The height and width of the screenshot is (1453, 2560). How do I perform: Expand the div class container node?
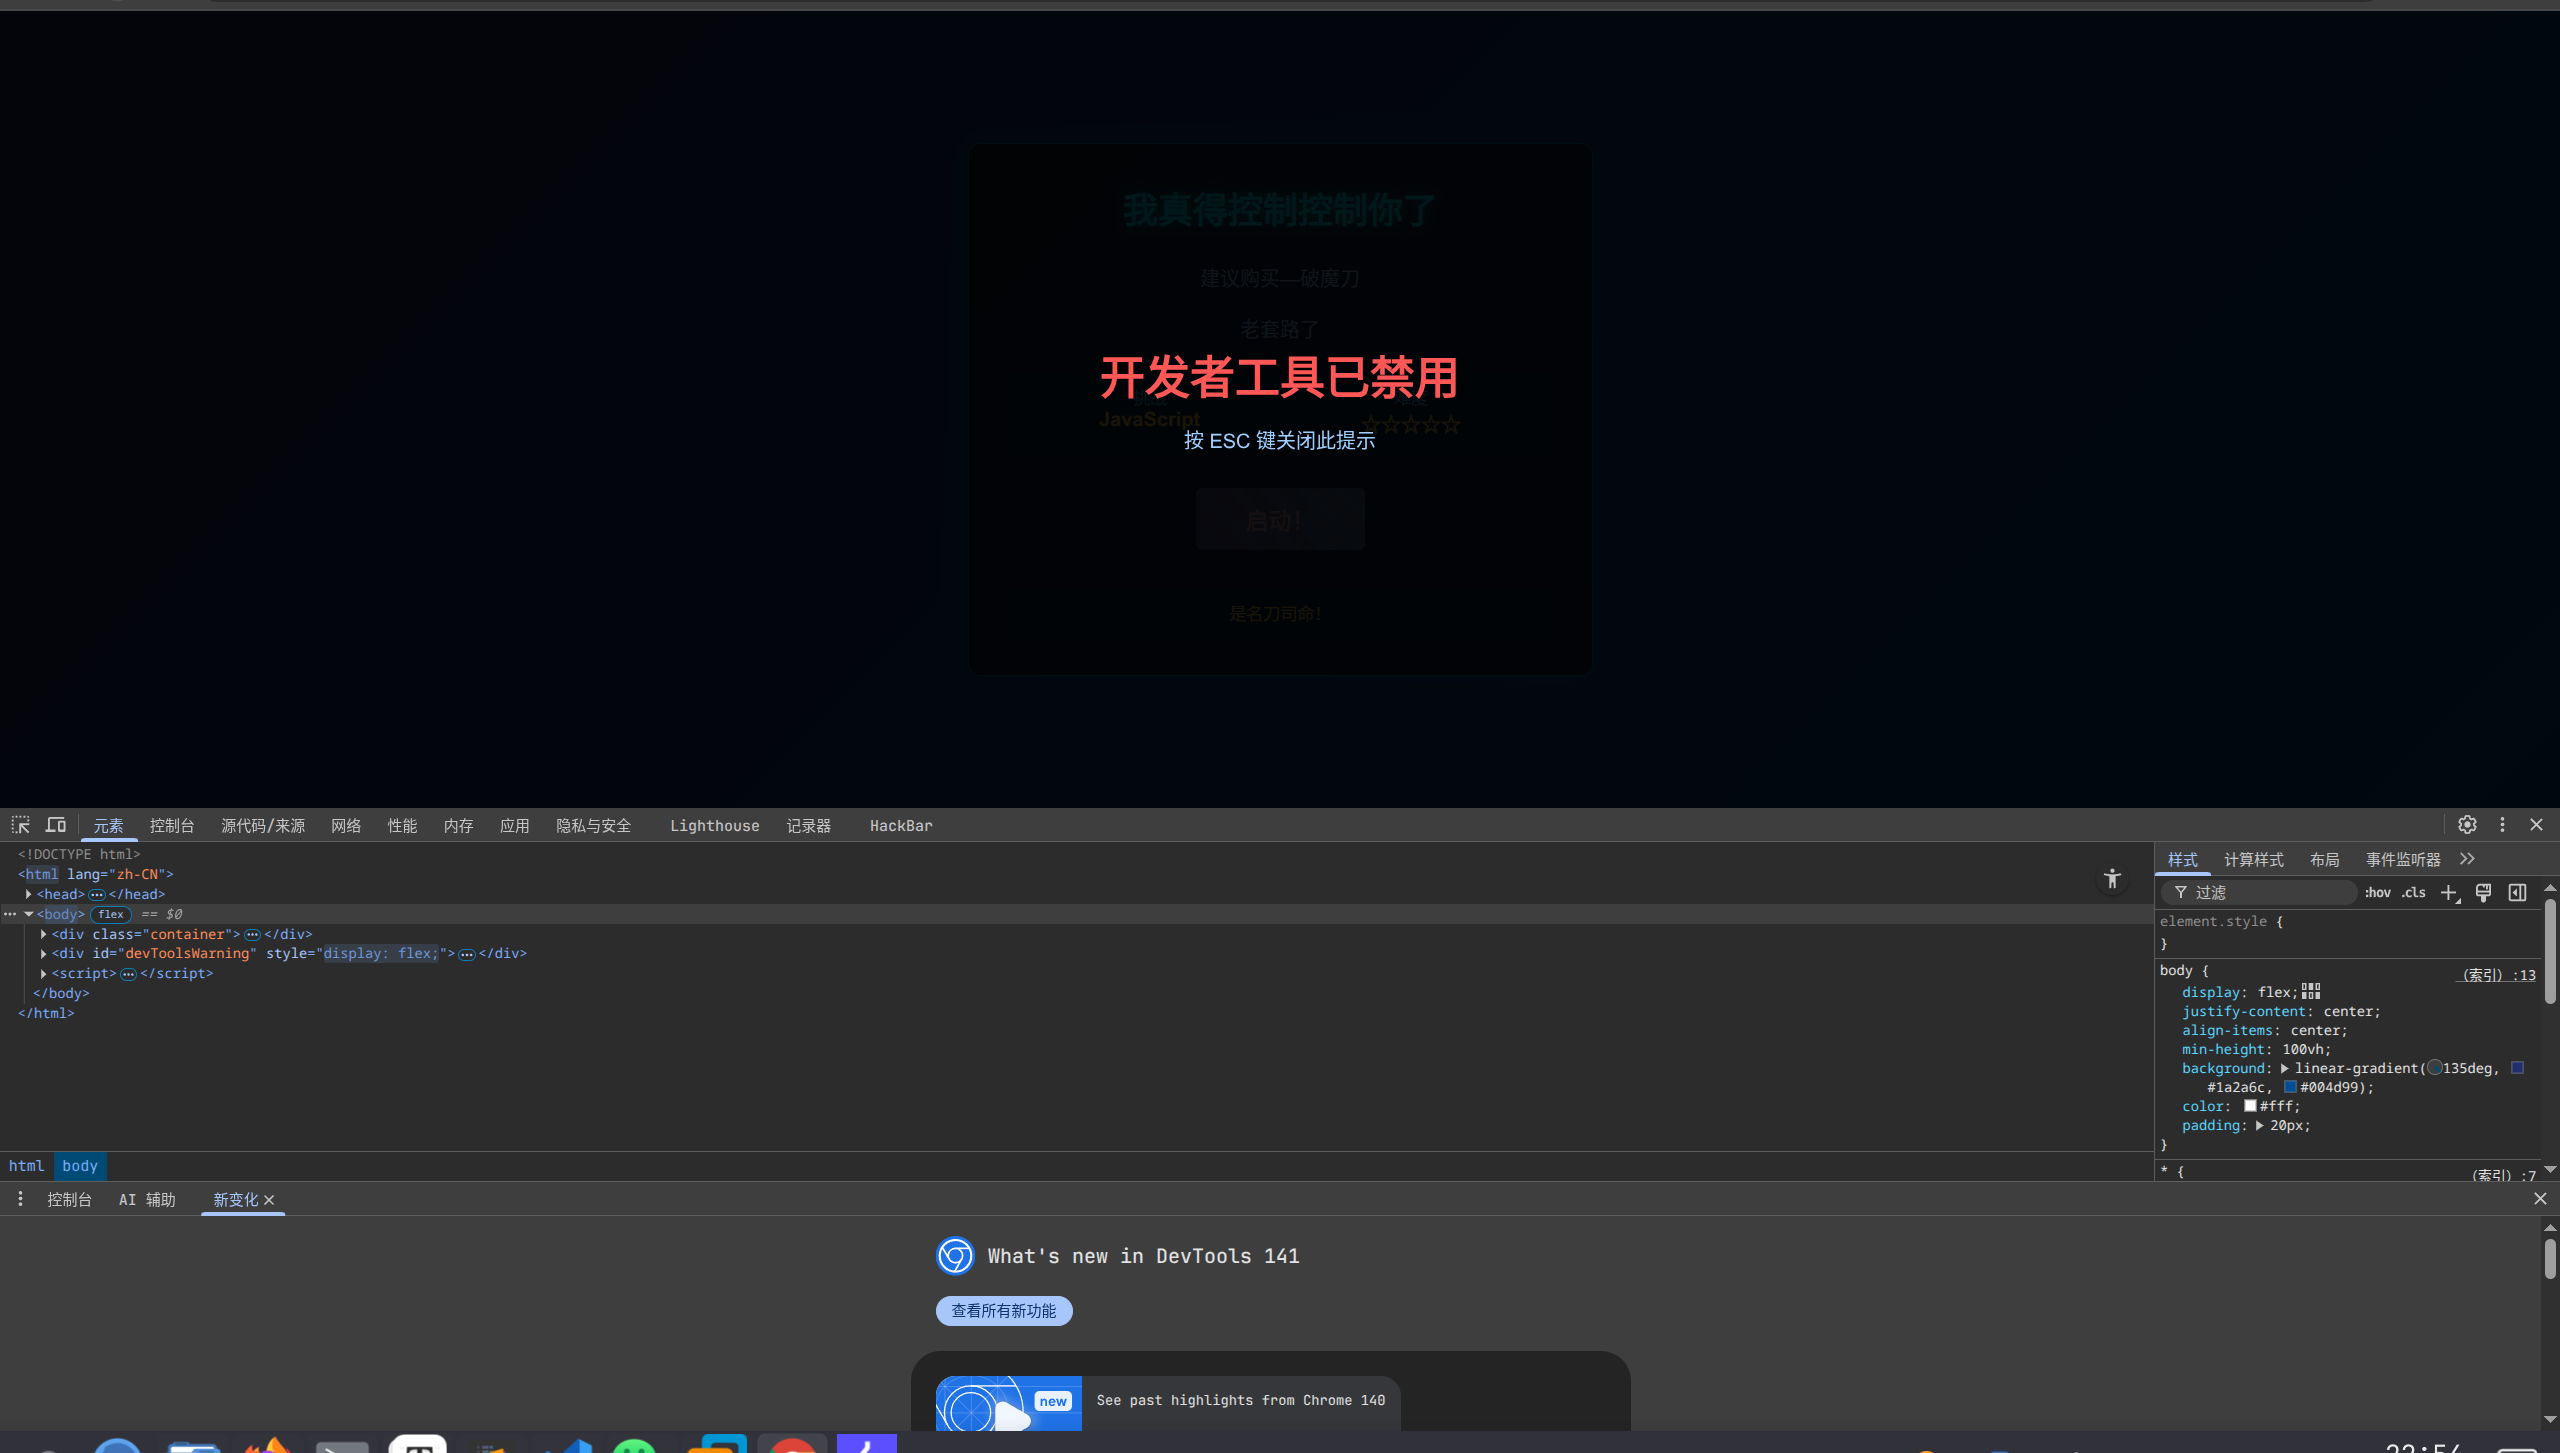click(44, 934)
